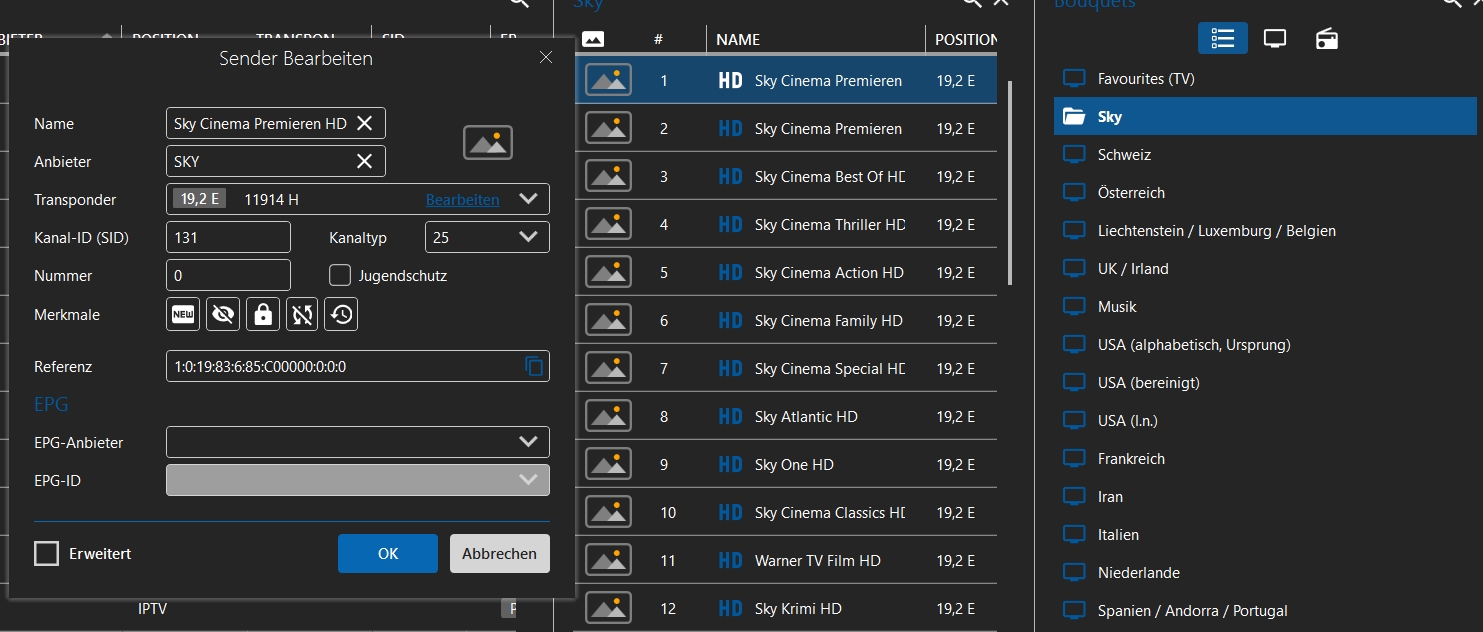Click the HD badge next to Sky One HD
Screen dimensions: 1483x632
point(731,465)
